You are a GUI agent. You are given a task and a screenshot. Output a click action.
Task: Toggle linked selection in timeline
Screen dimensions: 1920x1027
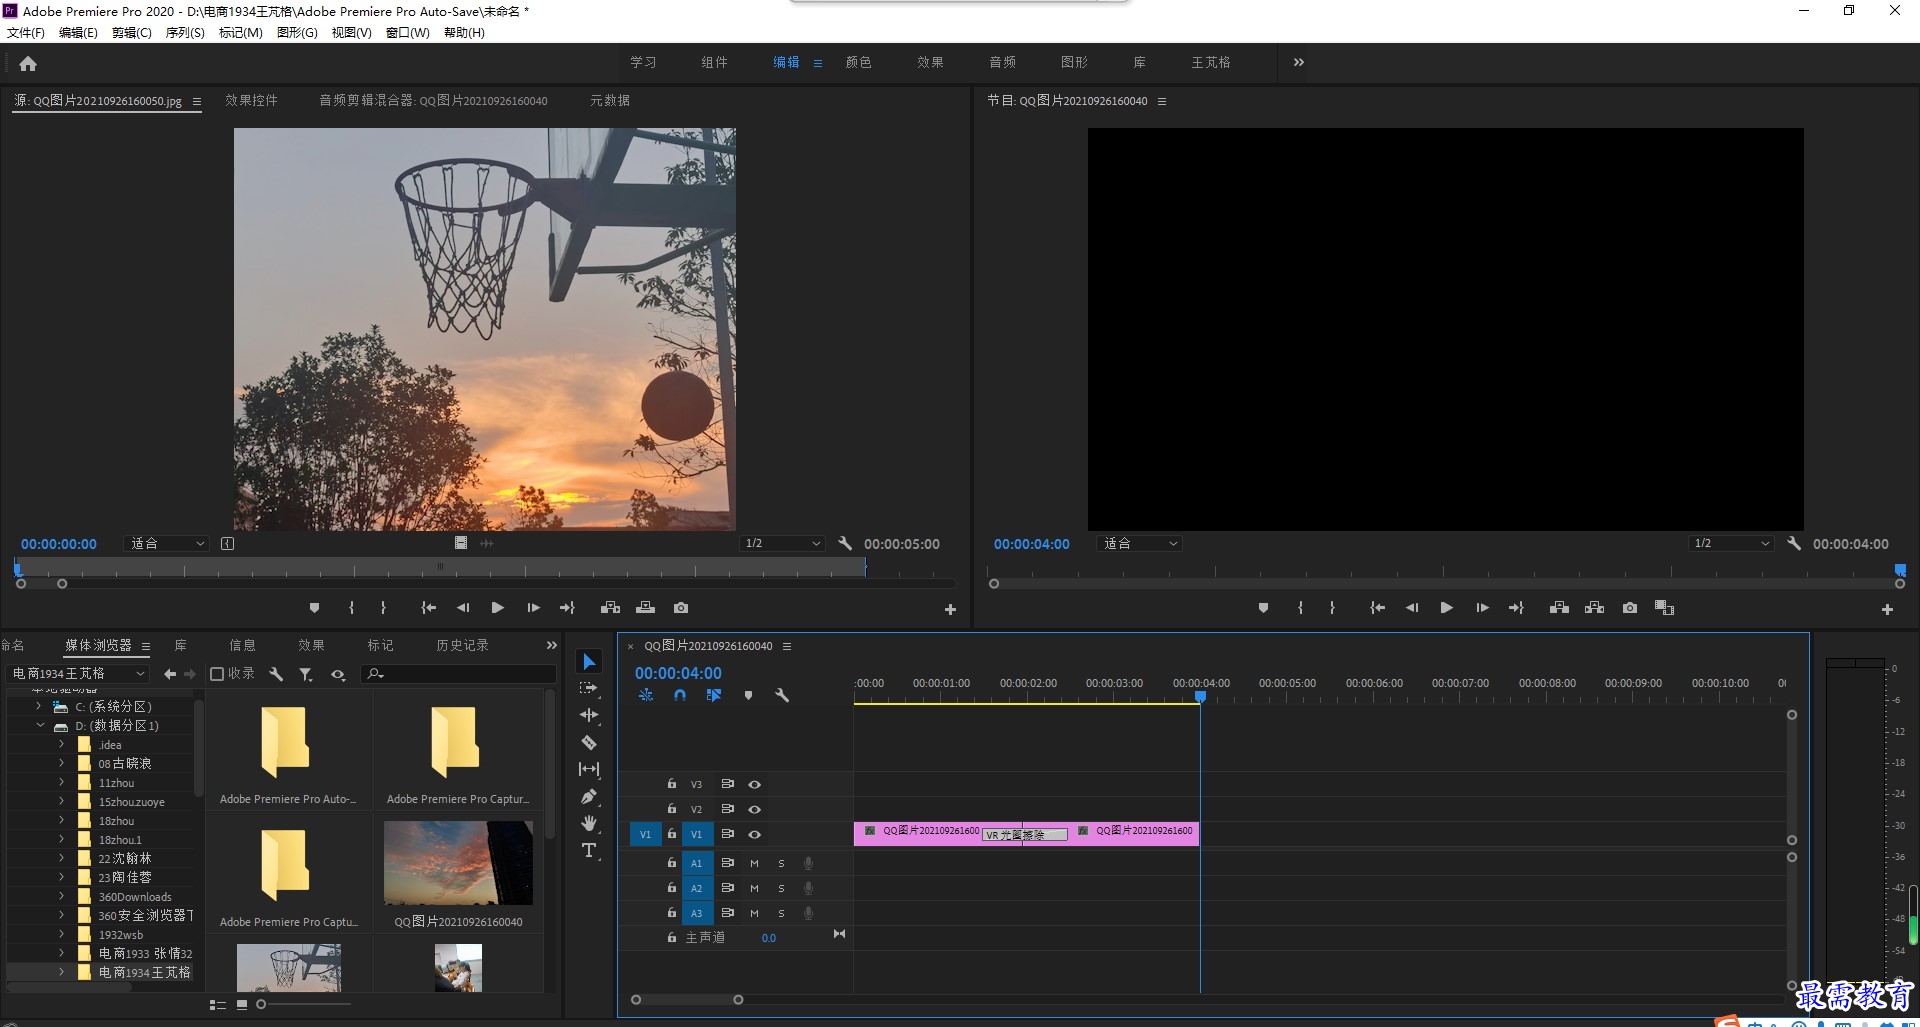[x=714, y=695]
